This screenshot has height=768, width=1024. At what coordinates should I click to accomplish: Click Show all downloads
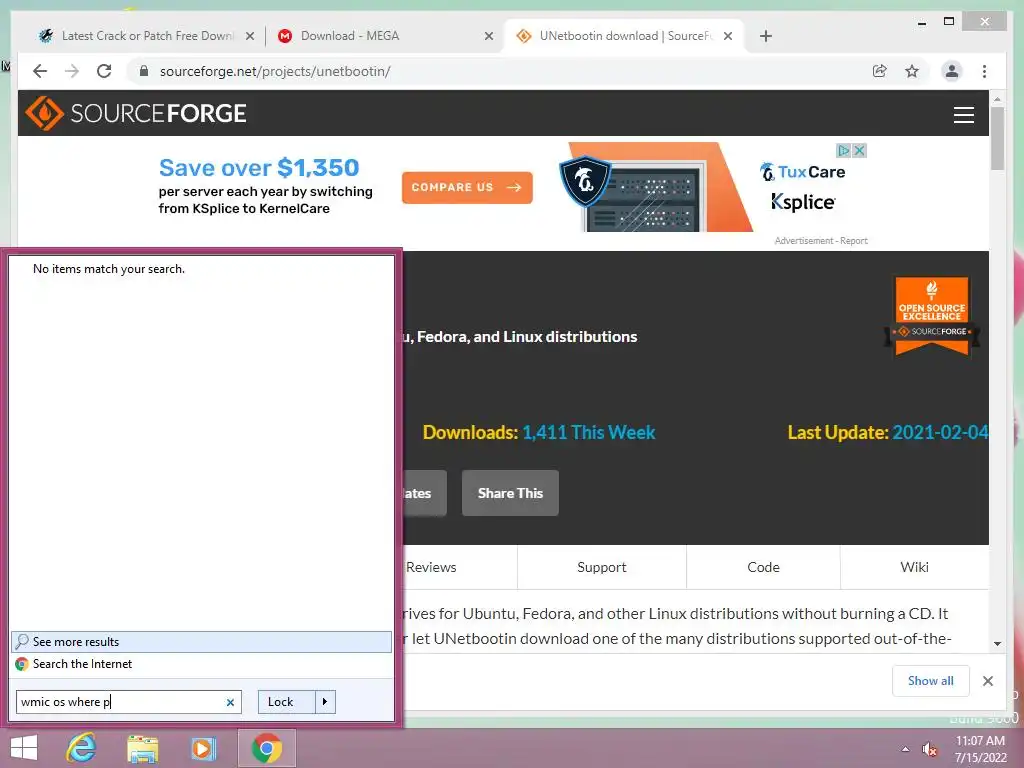click(x=931, y=681)
